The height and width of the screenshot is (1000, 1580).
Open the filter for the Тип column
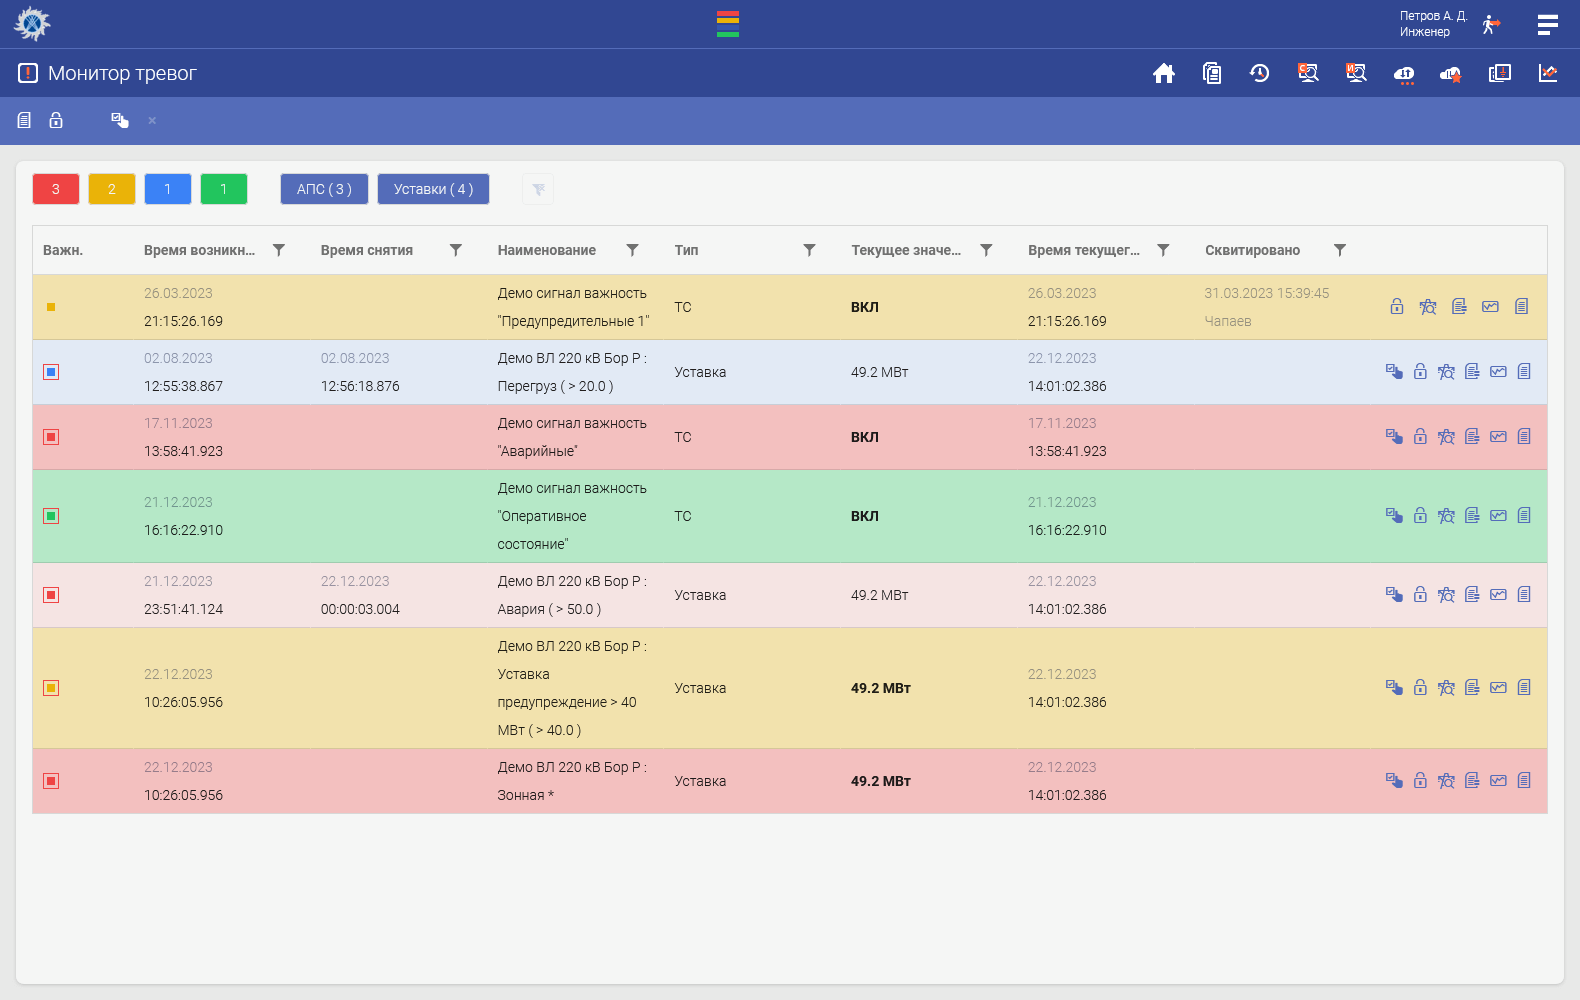pos(809,250)
